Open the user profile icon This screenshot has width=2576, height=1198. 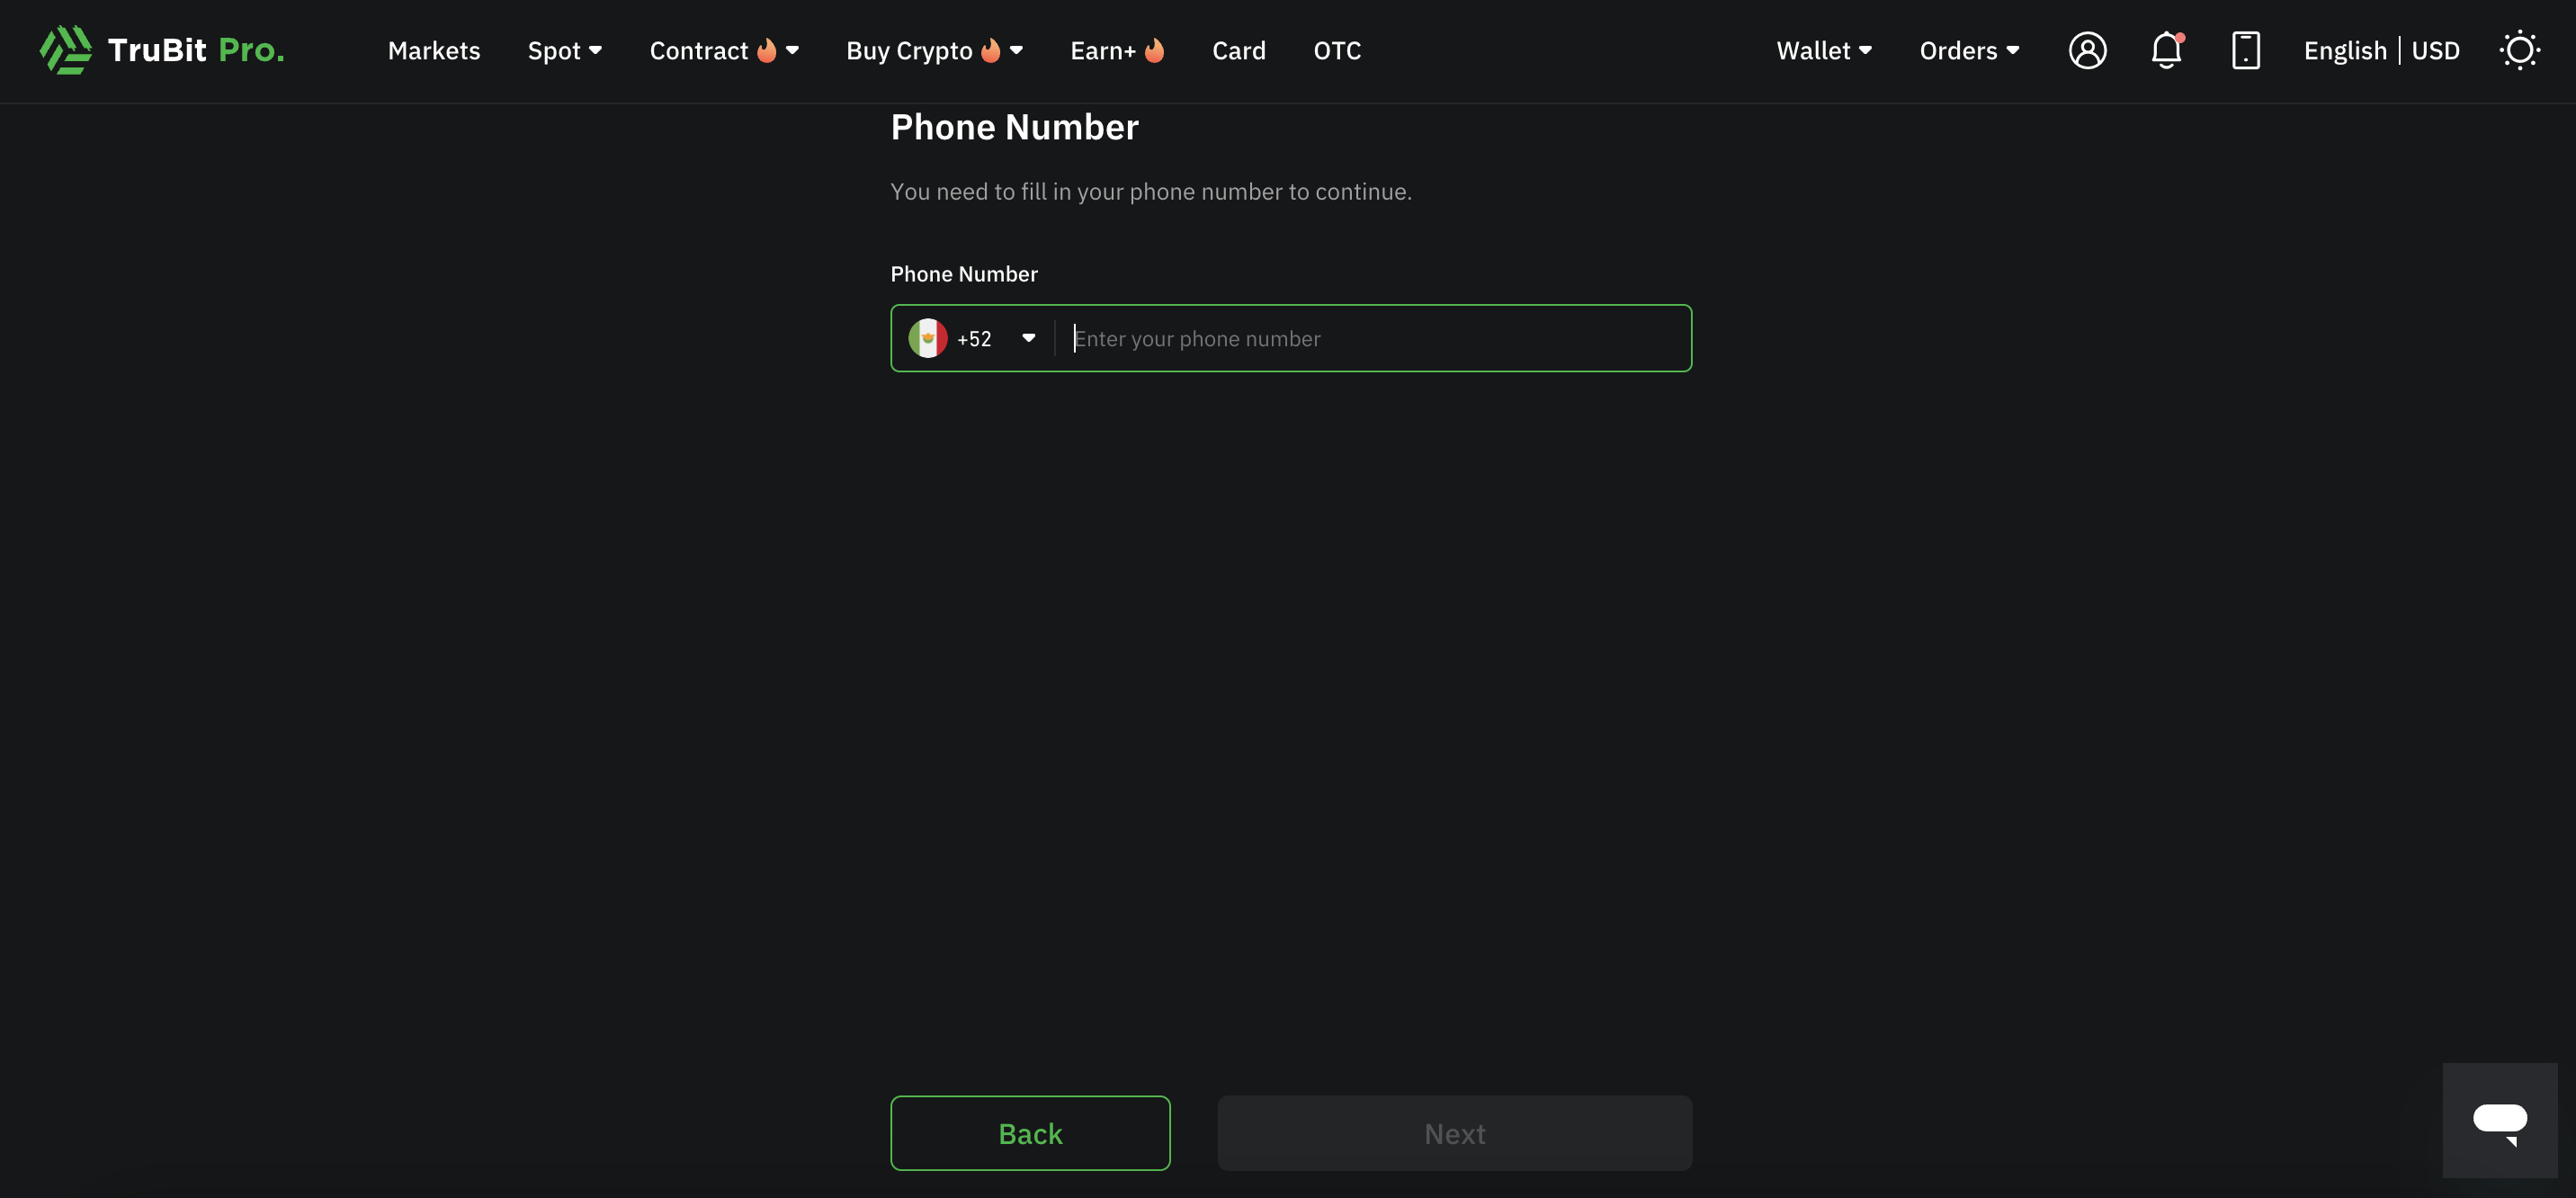click(x=2087, y=50)
